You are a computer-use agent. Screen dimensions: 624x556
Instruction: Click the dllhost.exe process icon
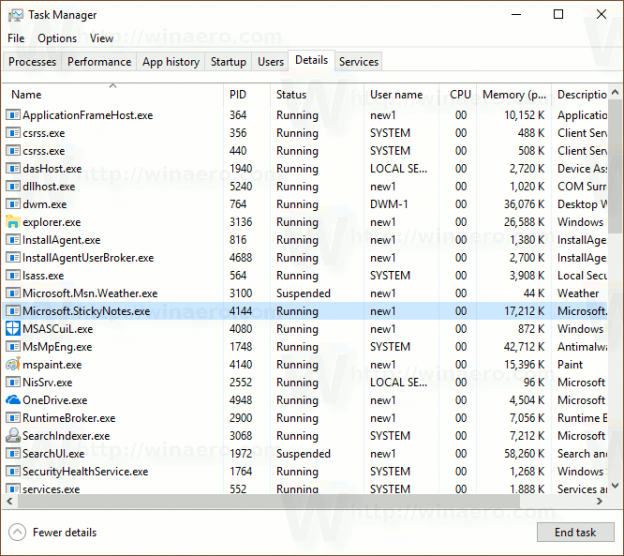pyautogui.click(x=13, y=186)
